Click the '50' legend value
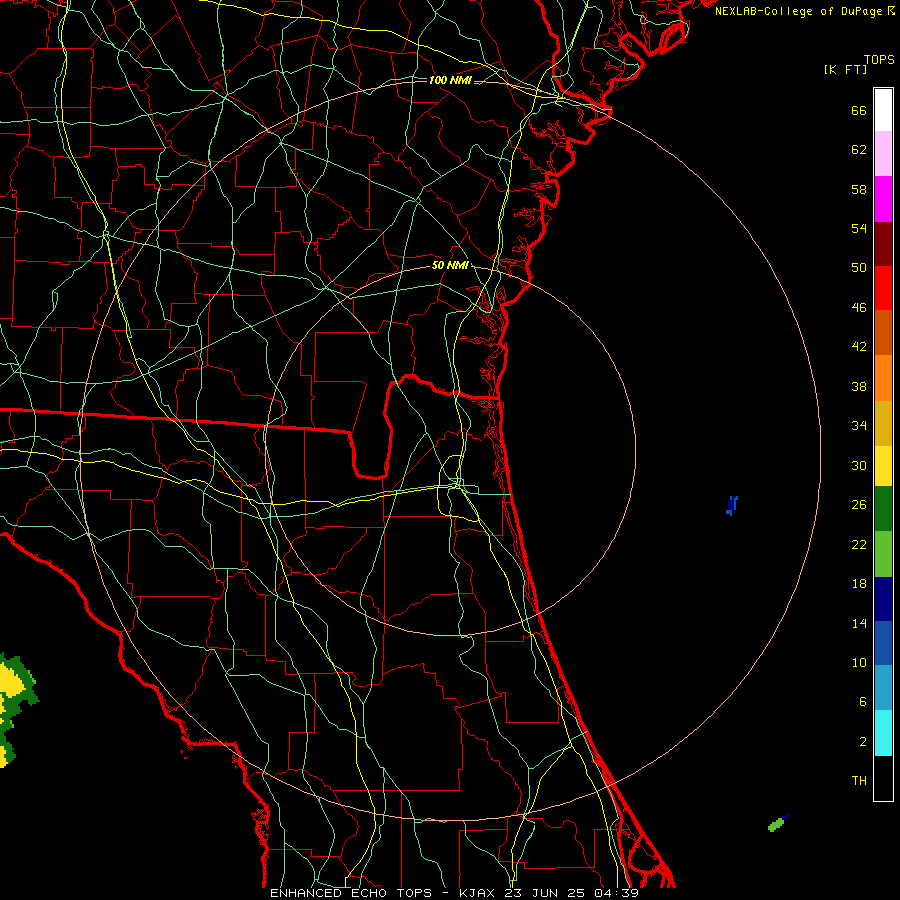The image size is (900, 900). tap(859, 268)
